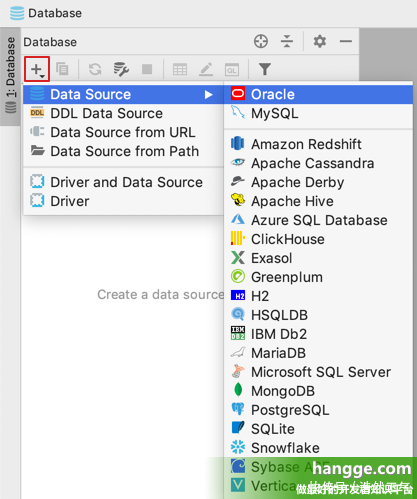Expand the Data Source submenu arrow
Image resolution: width=417 pixels, height=499 pixels.
tap(209, 95)
